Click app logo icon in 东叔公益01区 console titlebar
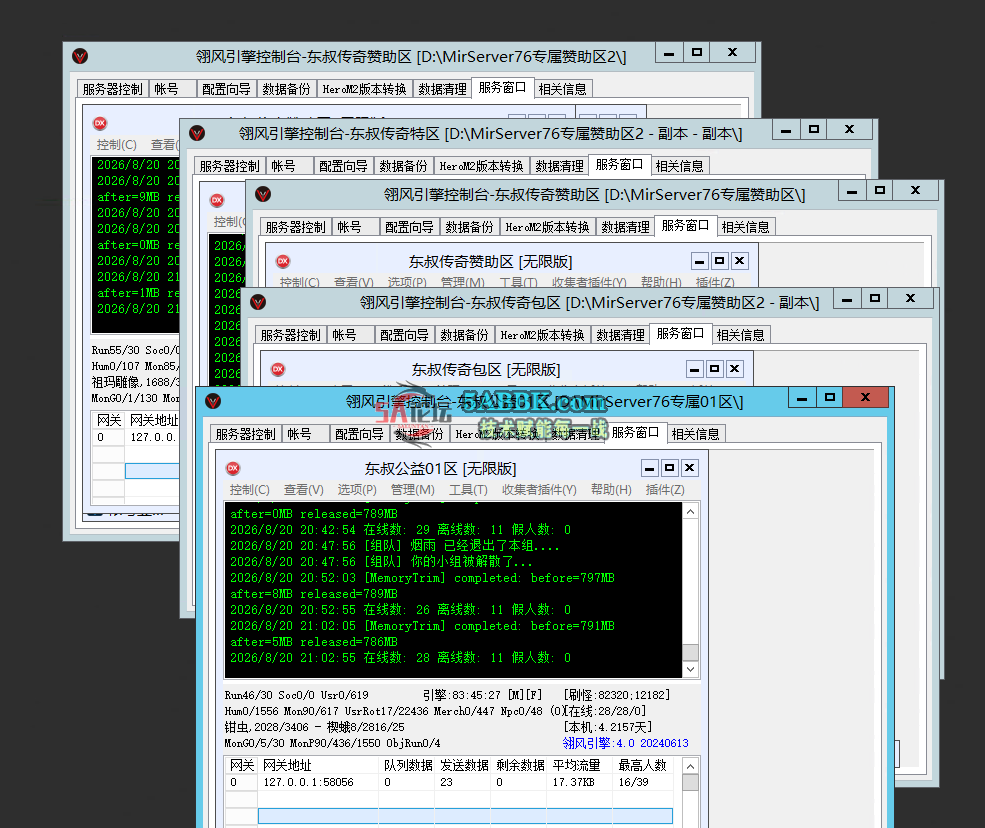The height and width of the screenshot is (828, 985). pos(213,401)
